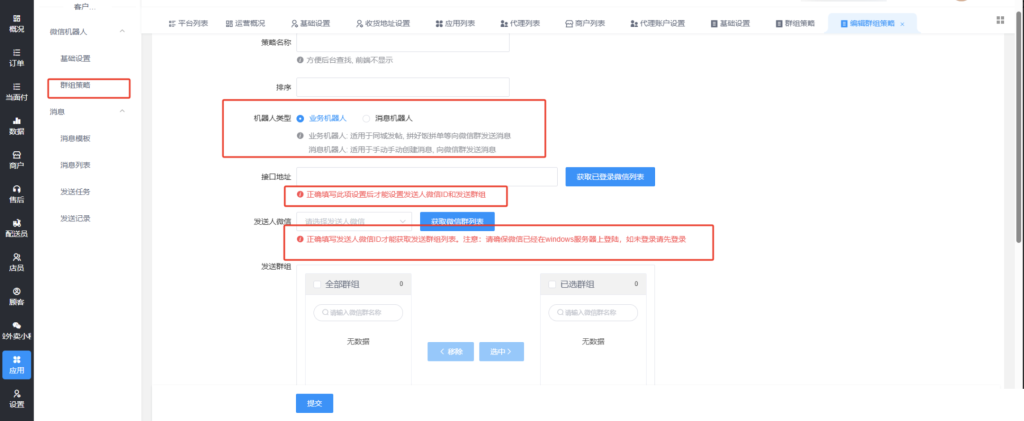The image size is (1024, 421).
Task: Tick the 已选群组 checkbox
Action: (553, 285)
